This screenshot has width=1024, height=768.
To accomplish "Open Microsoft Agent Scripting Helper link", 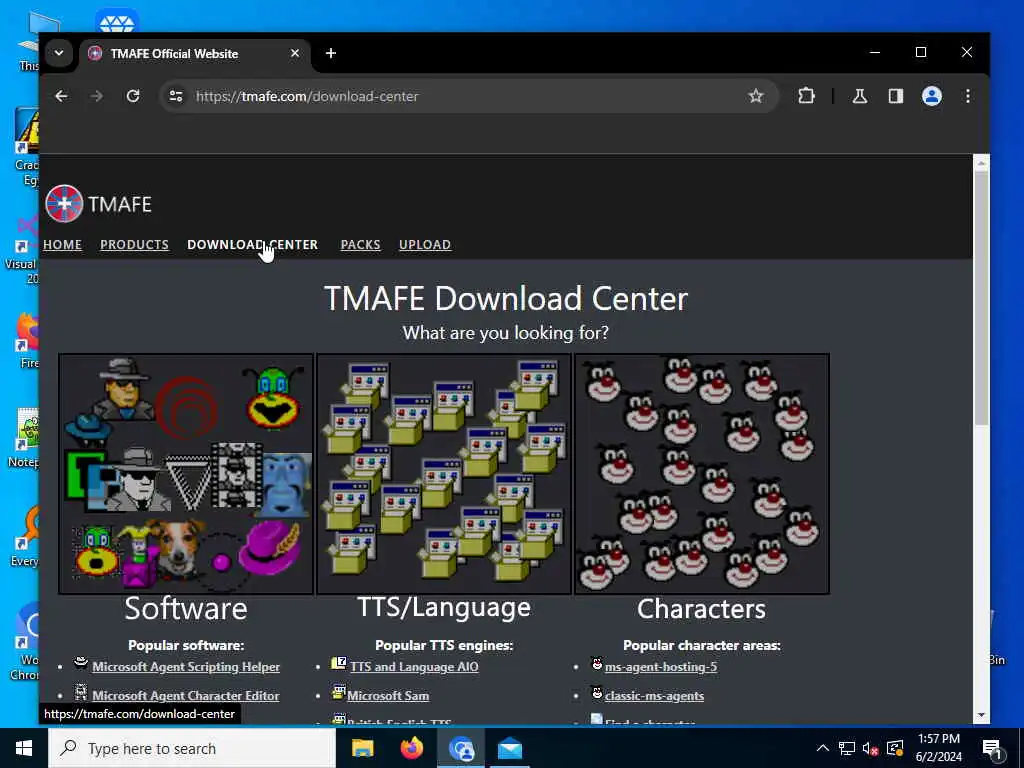I will (x=186, y=667).
